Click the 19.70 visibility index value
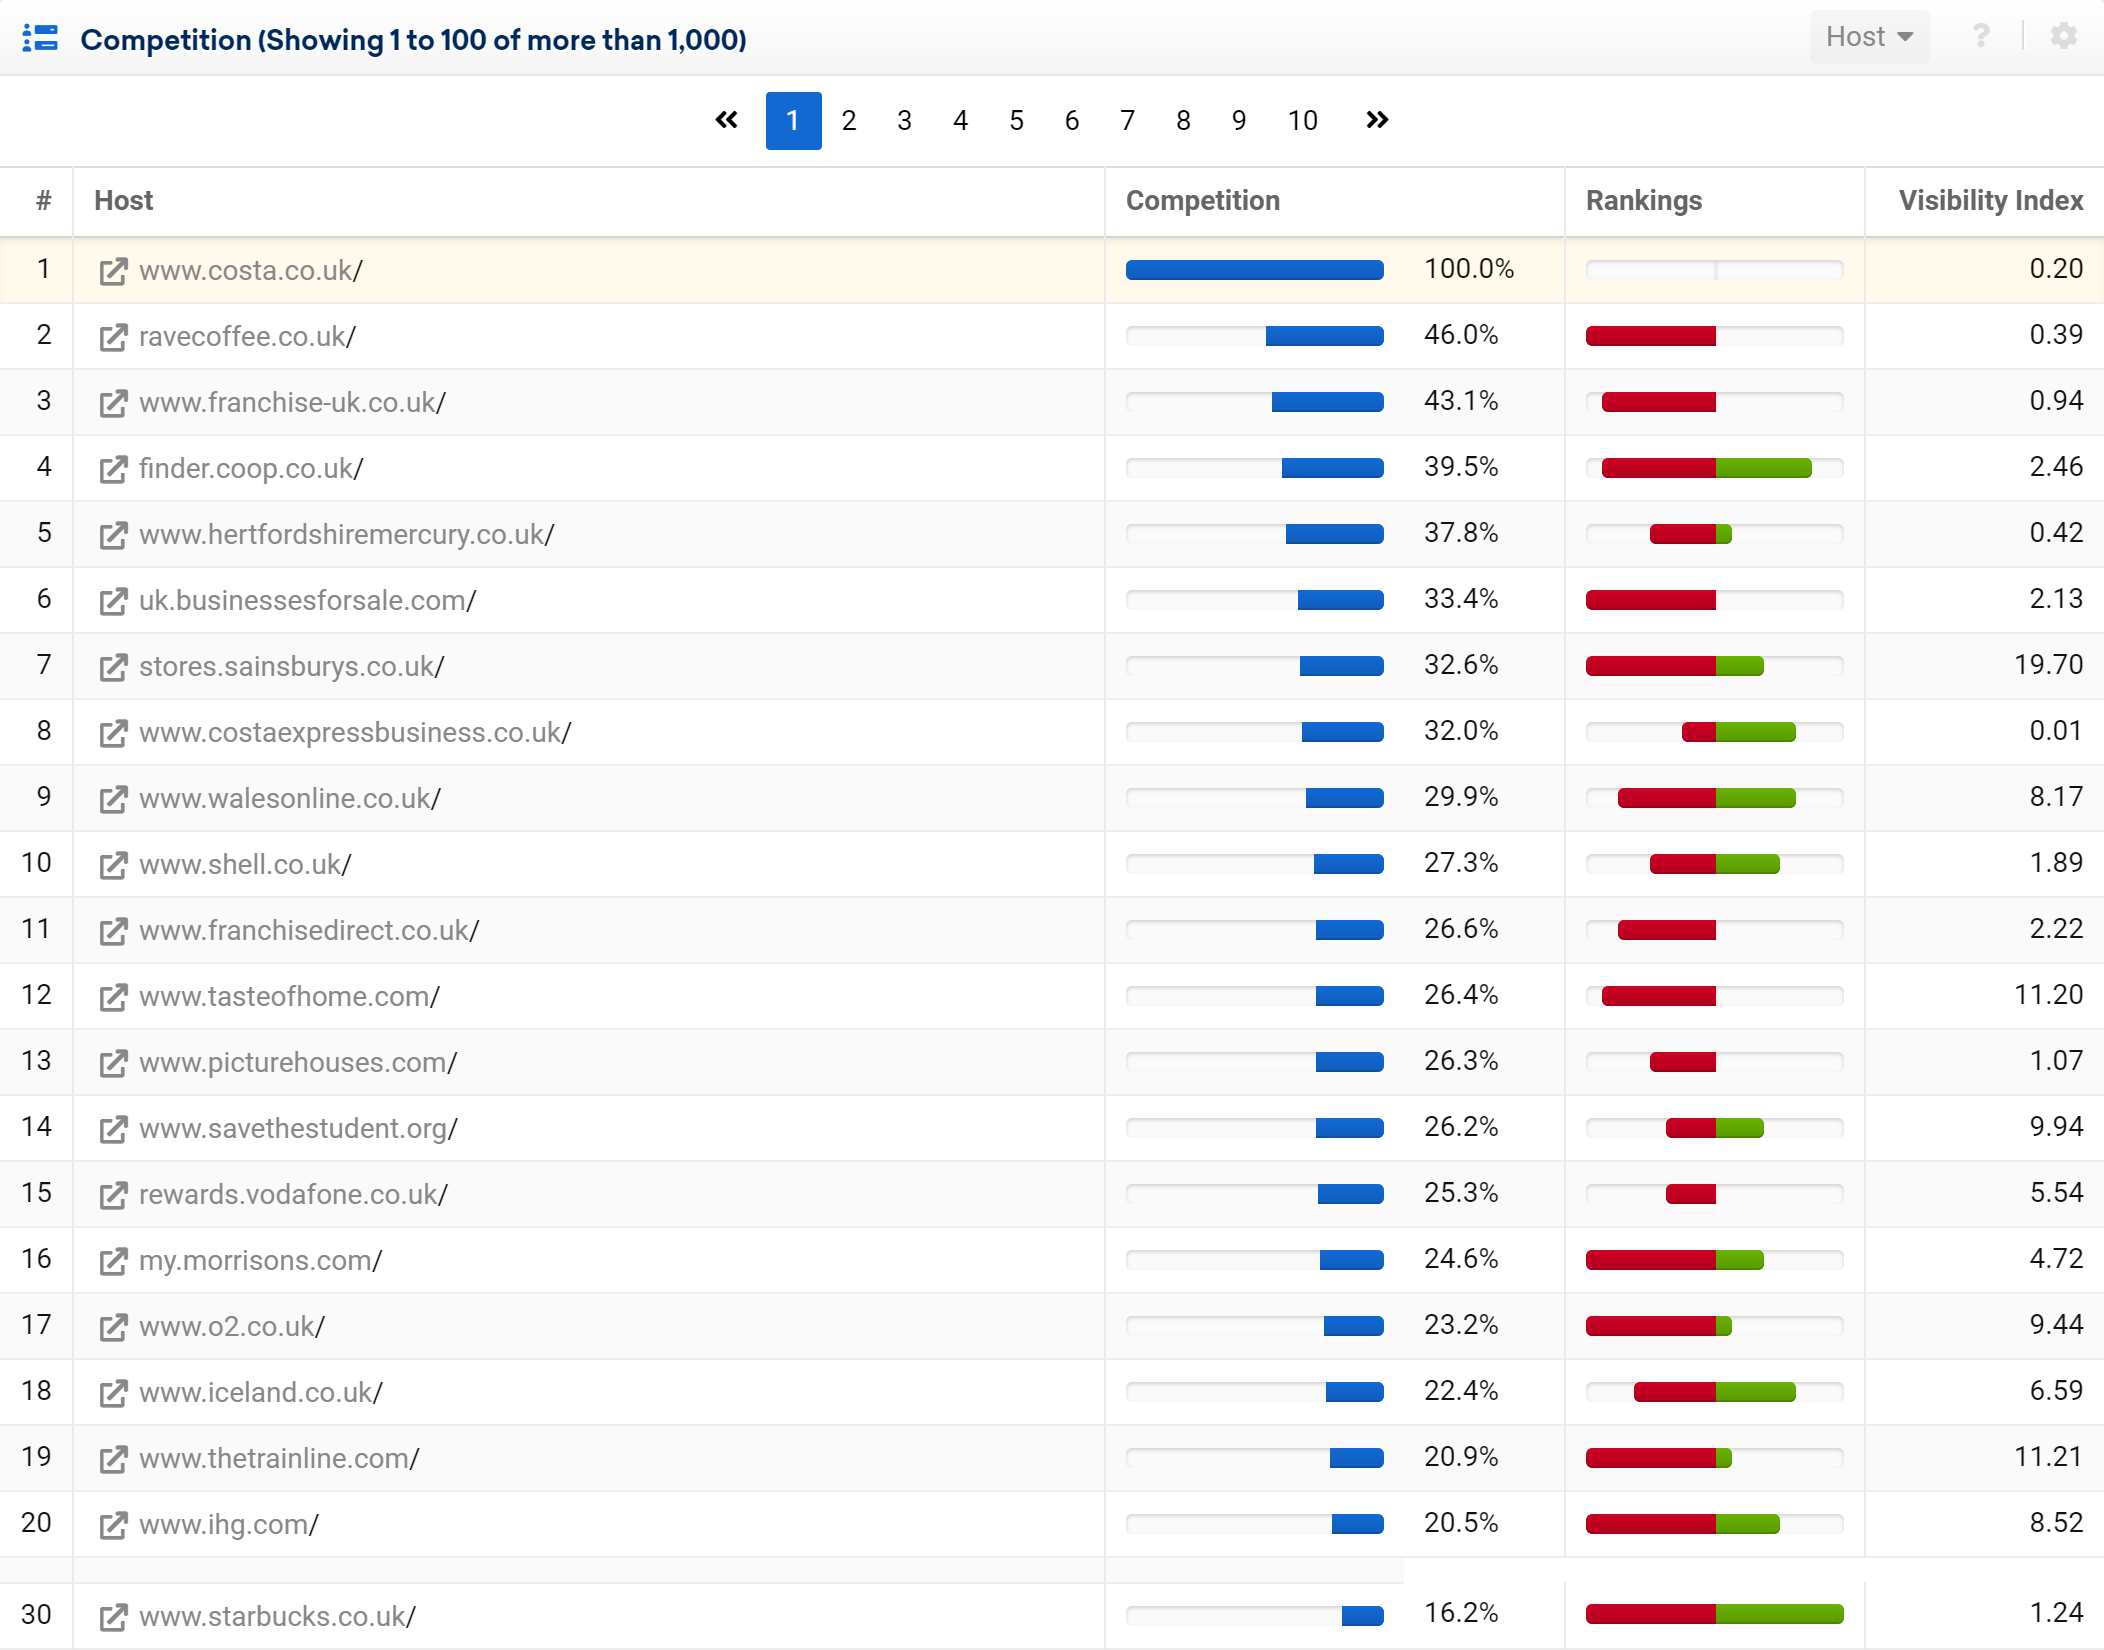The image size is (2104, 1650). 2048,665
